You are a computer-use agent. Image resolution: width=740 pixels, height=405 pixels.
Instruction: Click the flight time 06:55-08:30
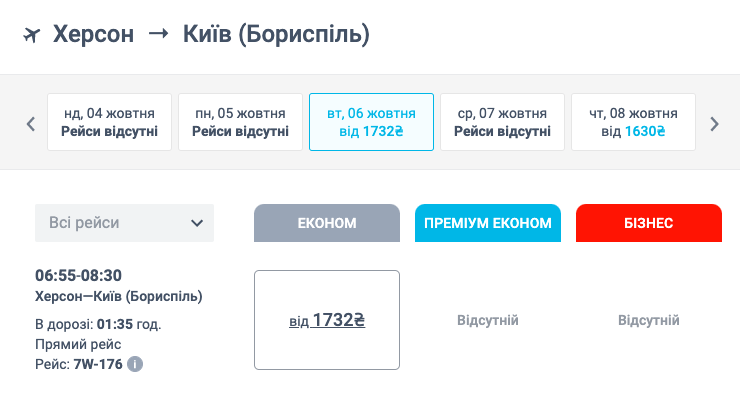(78, 275)
